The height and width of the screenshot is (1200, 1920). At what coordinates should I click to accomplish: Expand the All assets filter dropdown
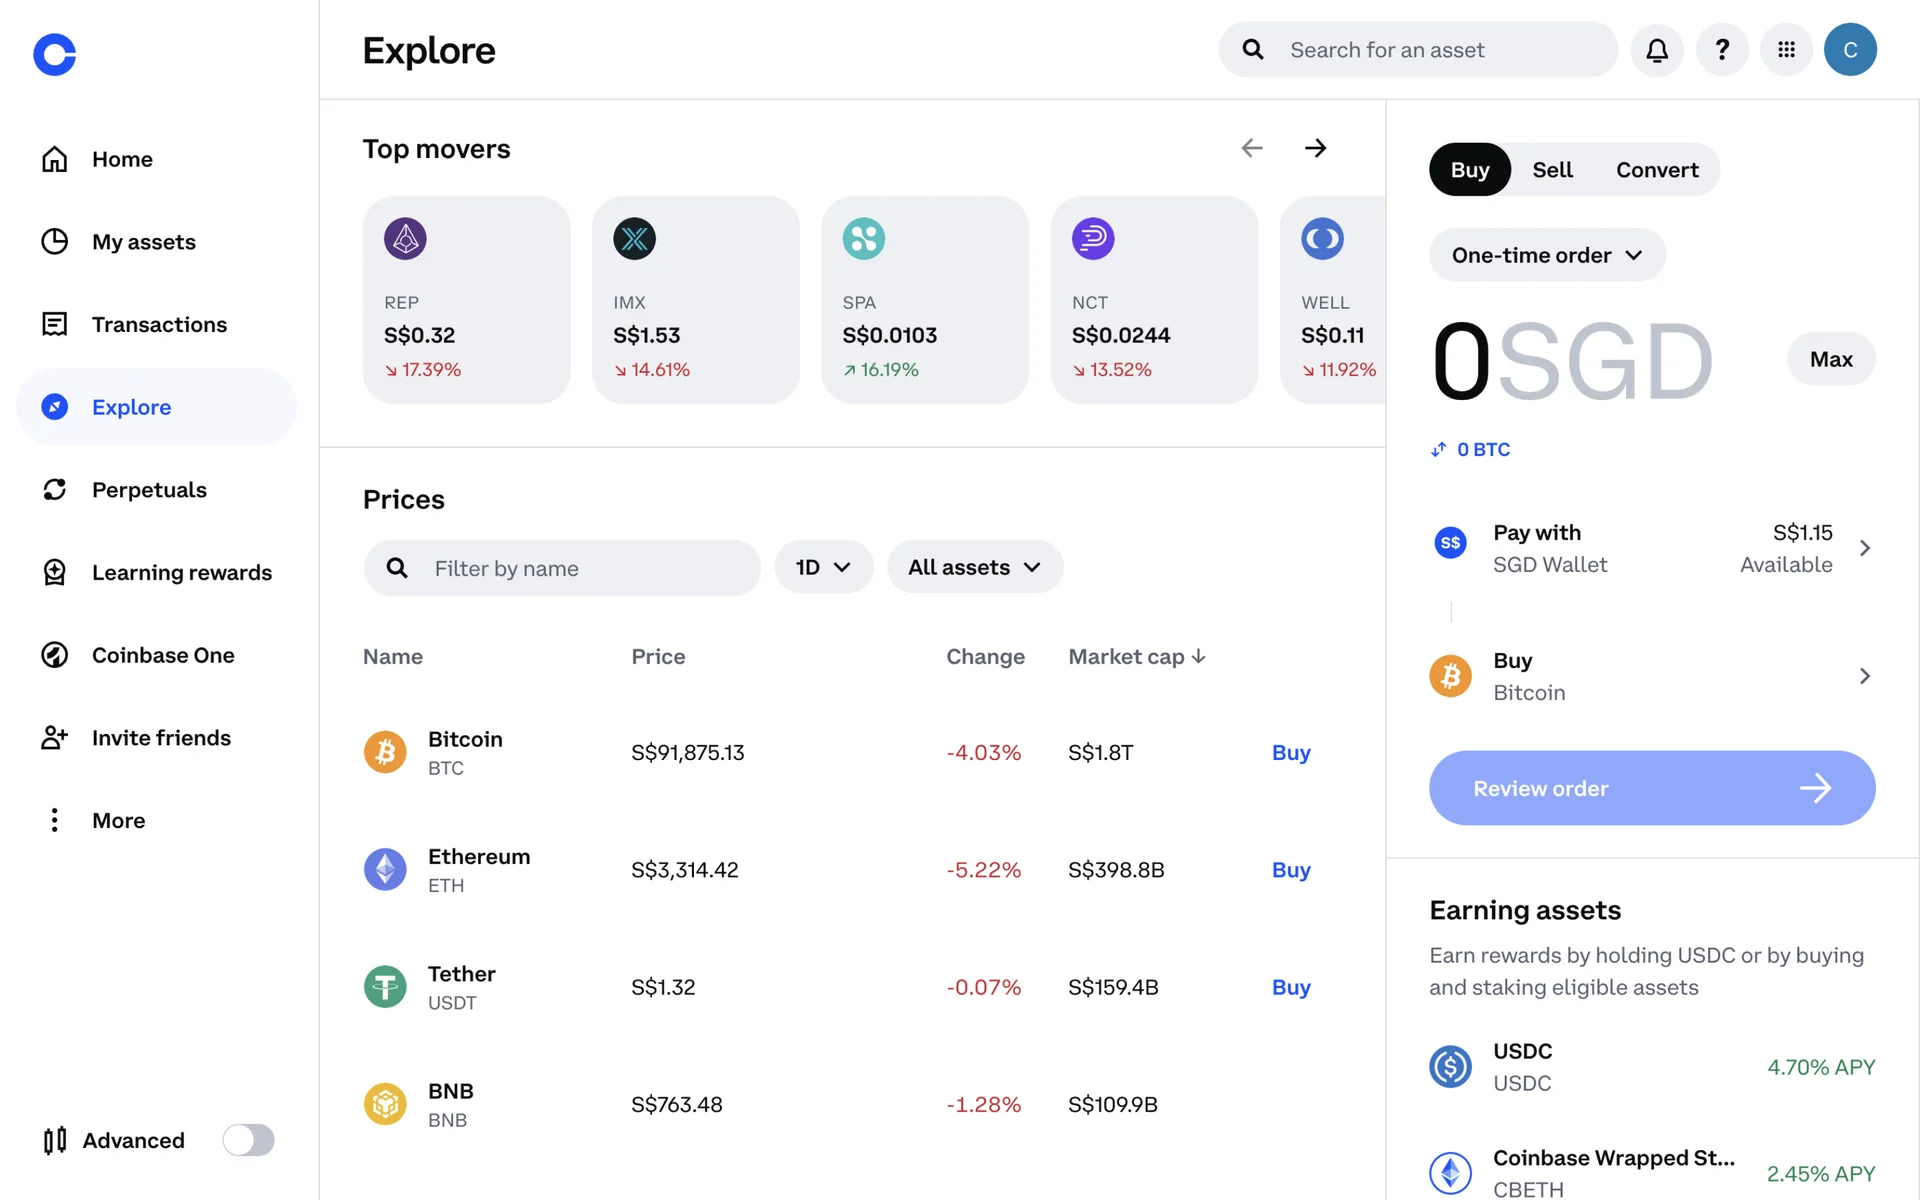[x=975, y=567]
